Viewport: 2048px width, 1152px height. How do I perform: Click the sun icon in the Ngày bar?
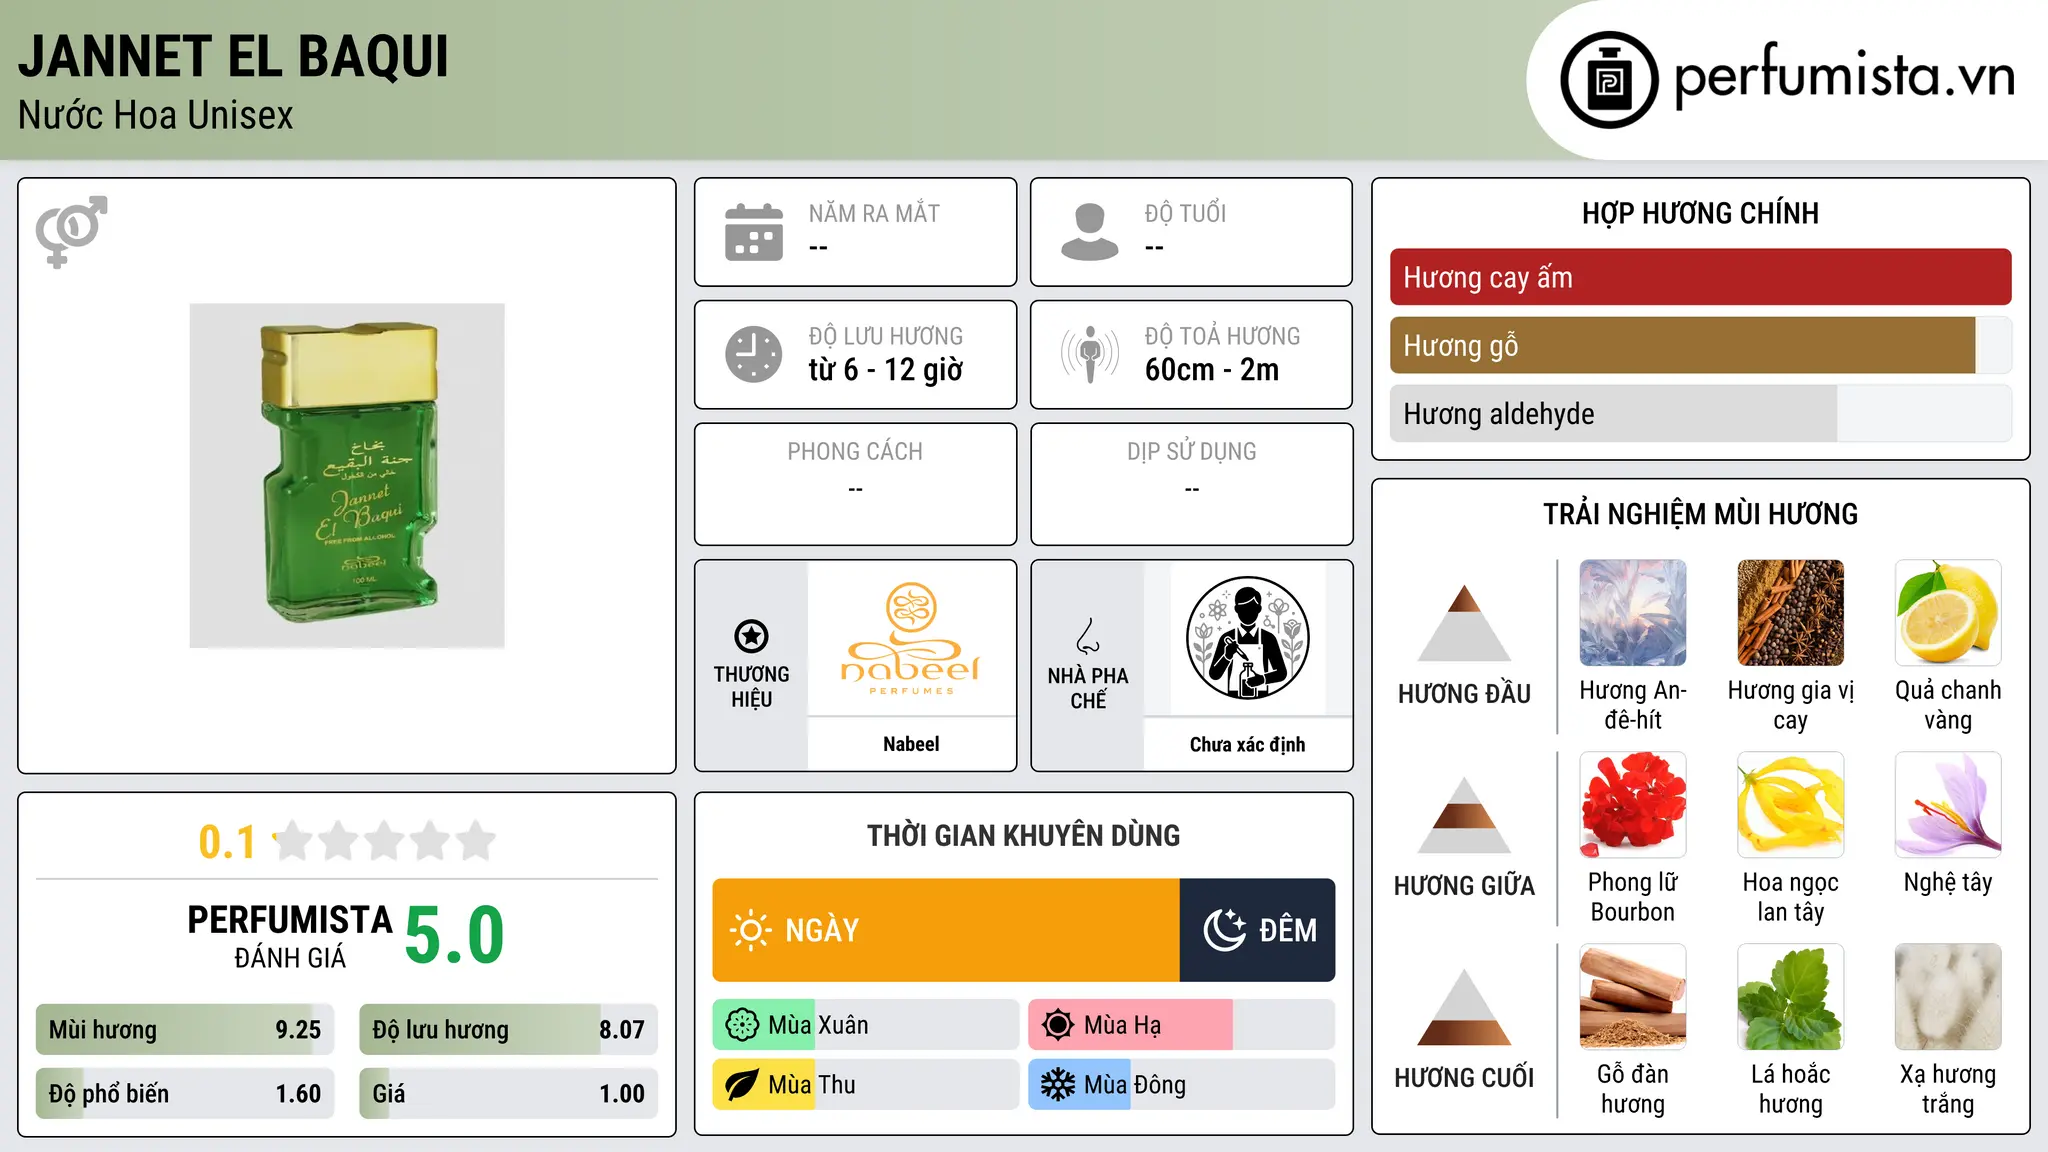(x=751, y=930)
